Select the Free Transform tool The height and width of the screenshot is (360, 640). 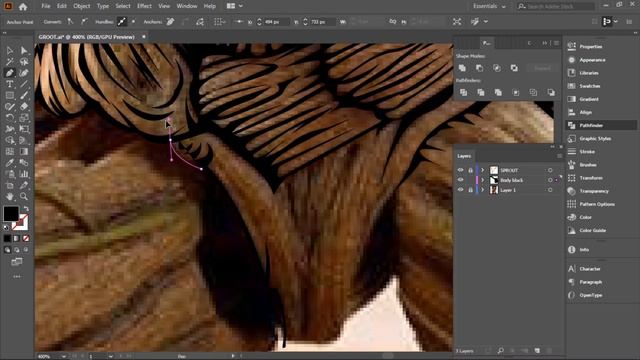(x=24, y=129)
